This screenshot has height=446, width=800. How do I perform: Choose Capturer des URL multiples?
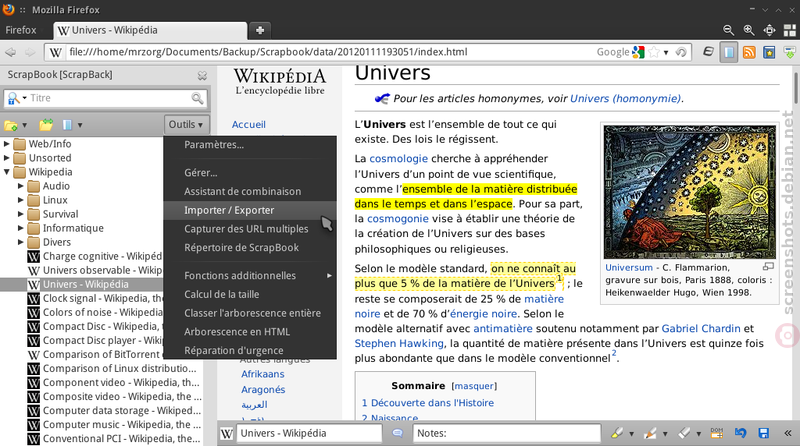click(x=250, y=229)
